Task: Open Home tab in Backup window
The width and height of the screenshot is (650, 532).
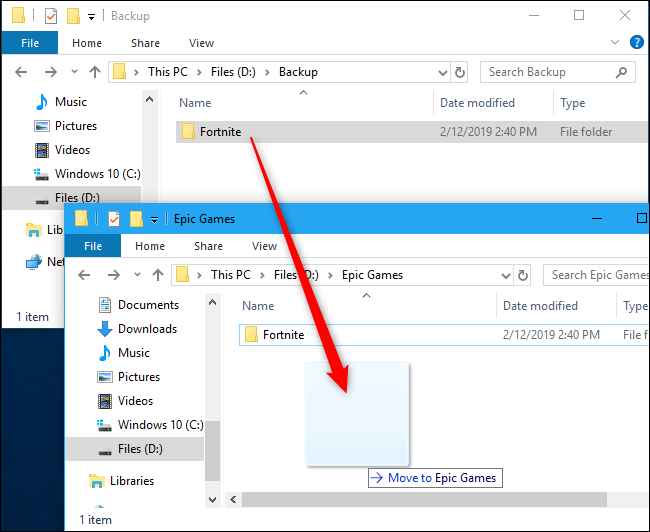Action: [x=87, y=43]
